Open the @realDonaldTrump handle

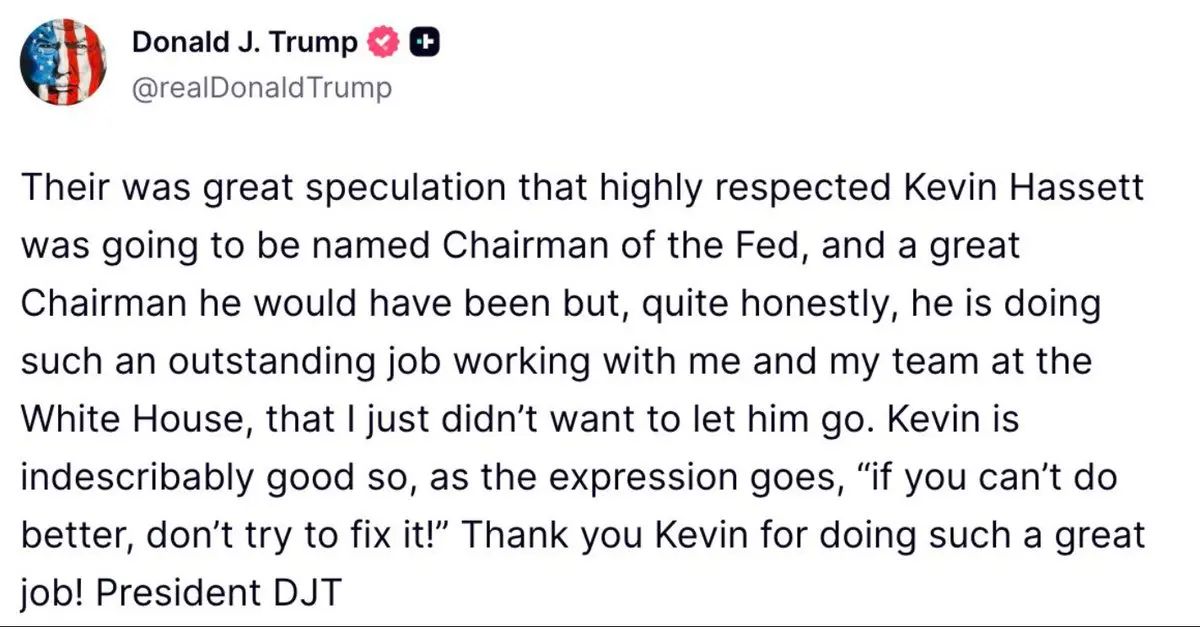(x=262, y=88)
